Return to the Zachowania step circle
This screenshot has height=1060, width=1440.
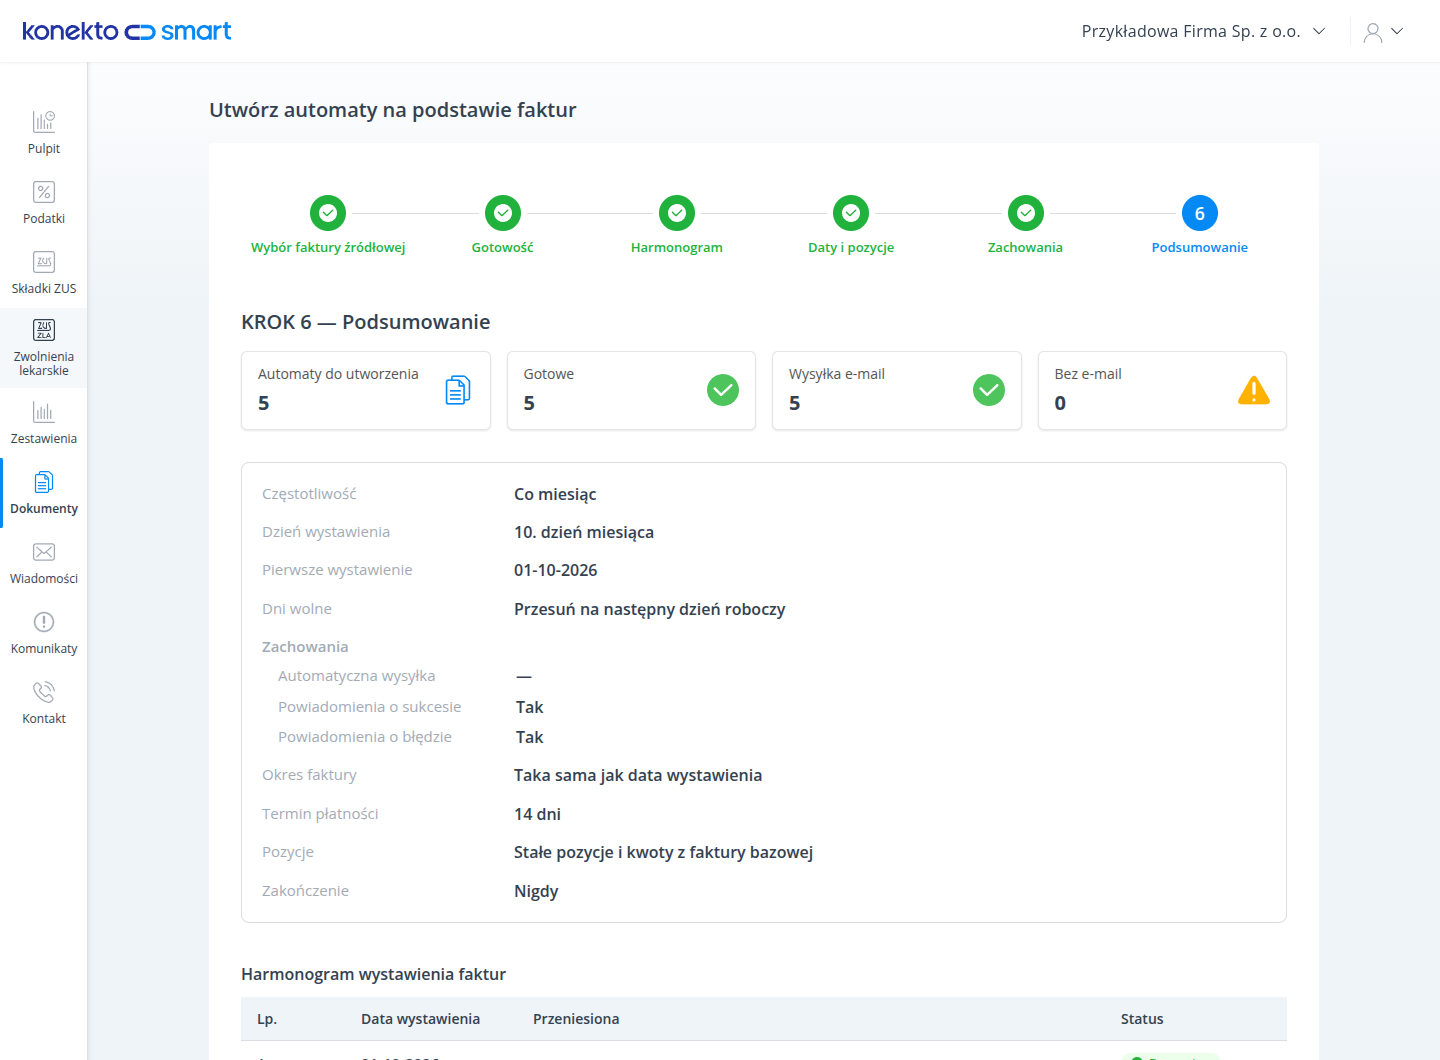click(1026, 213)
